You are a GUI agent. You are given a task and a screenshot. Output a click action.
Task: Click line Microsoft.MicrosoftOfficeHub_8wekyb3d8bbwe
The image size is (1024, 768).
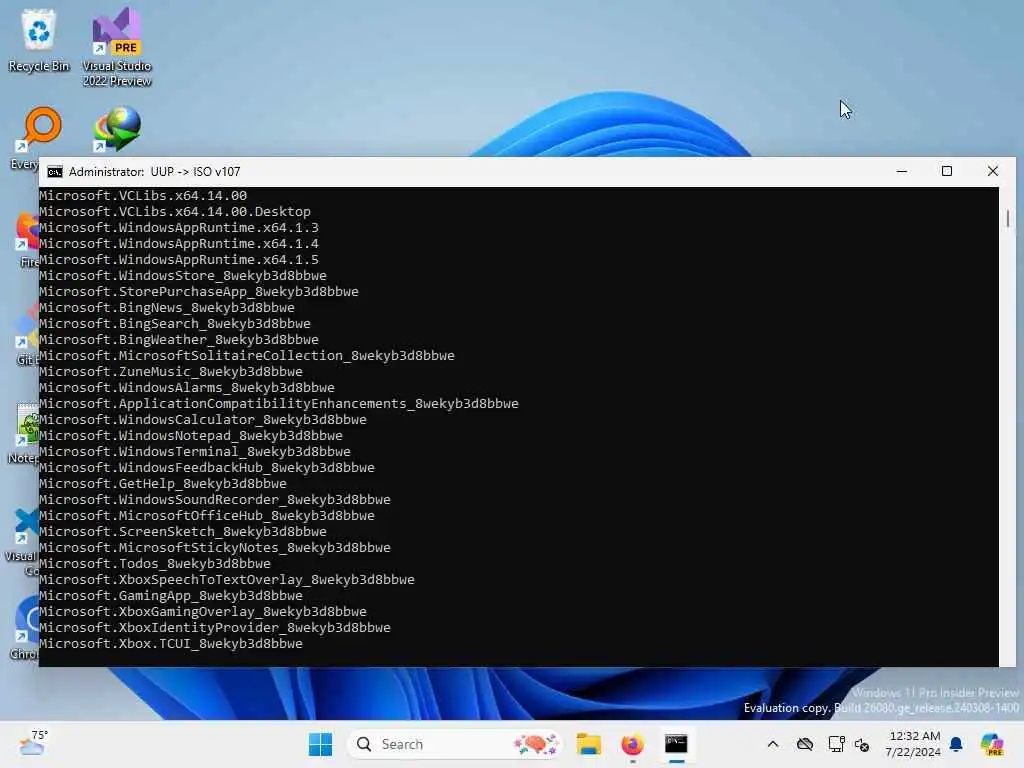pyautogui.click(x=207, y=515)
